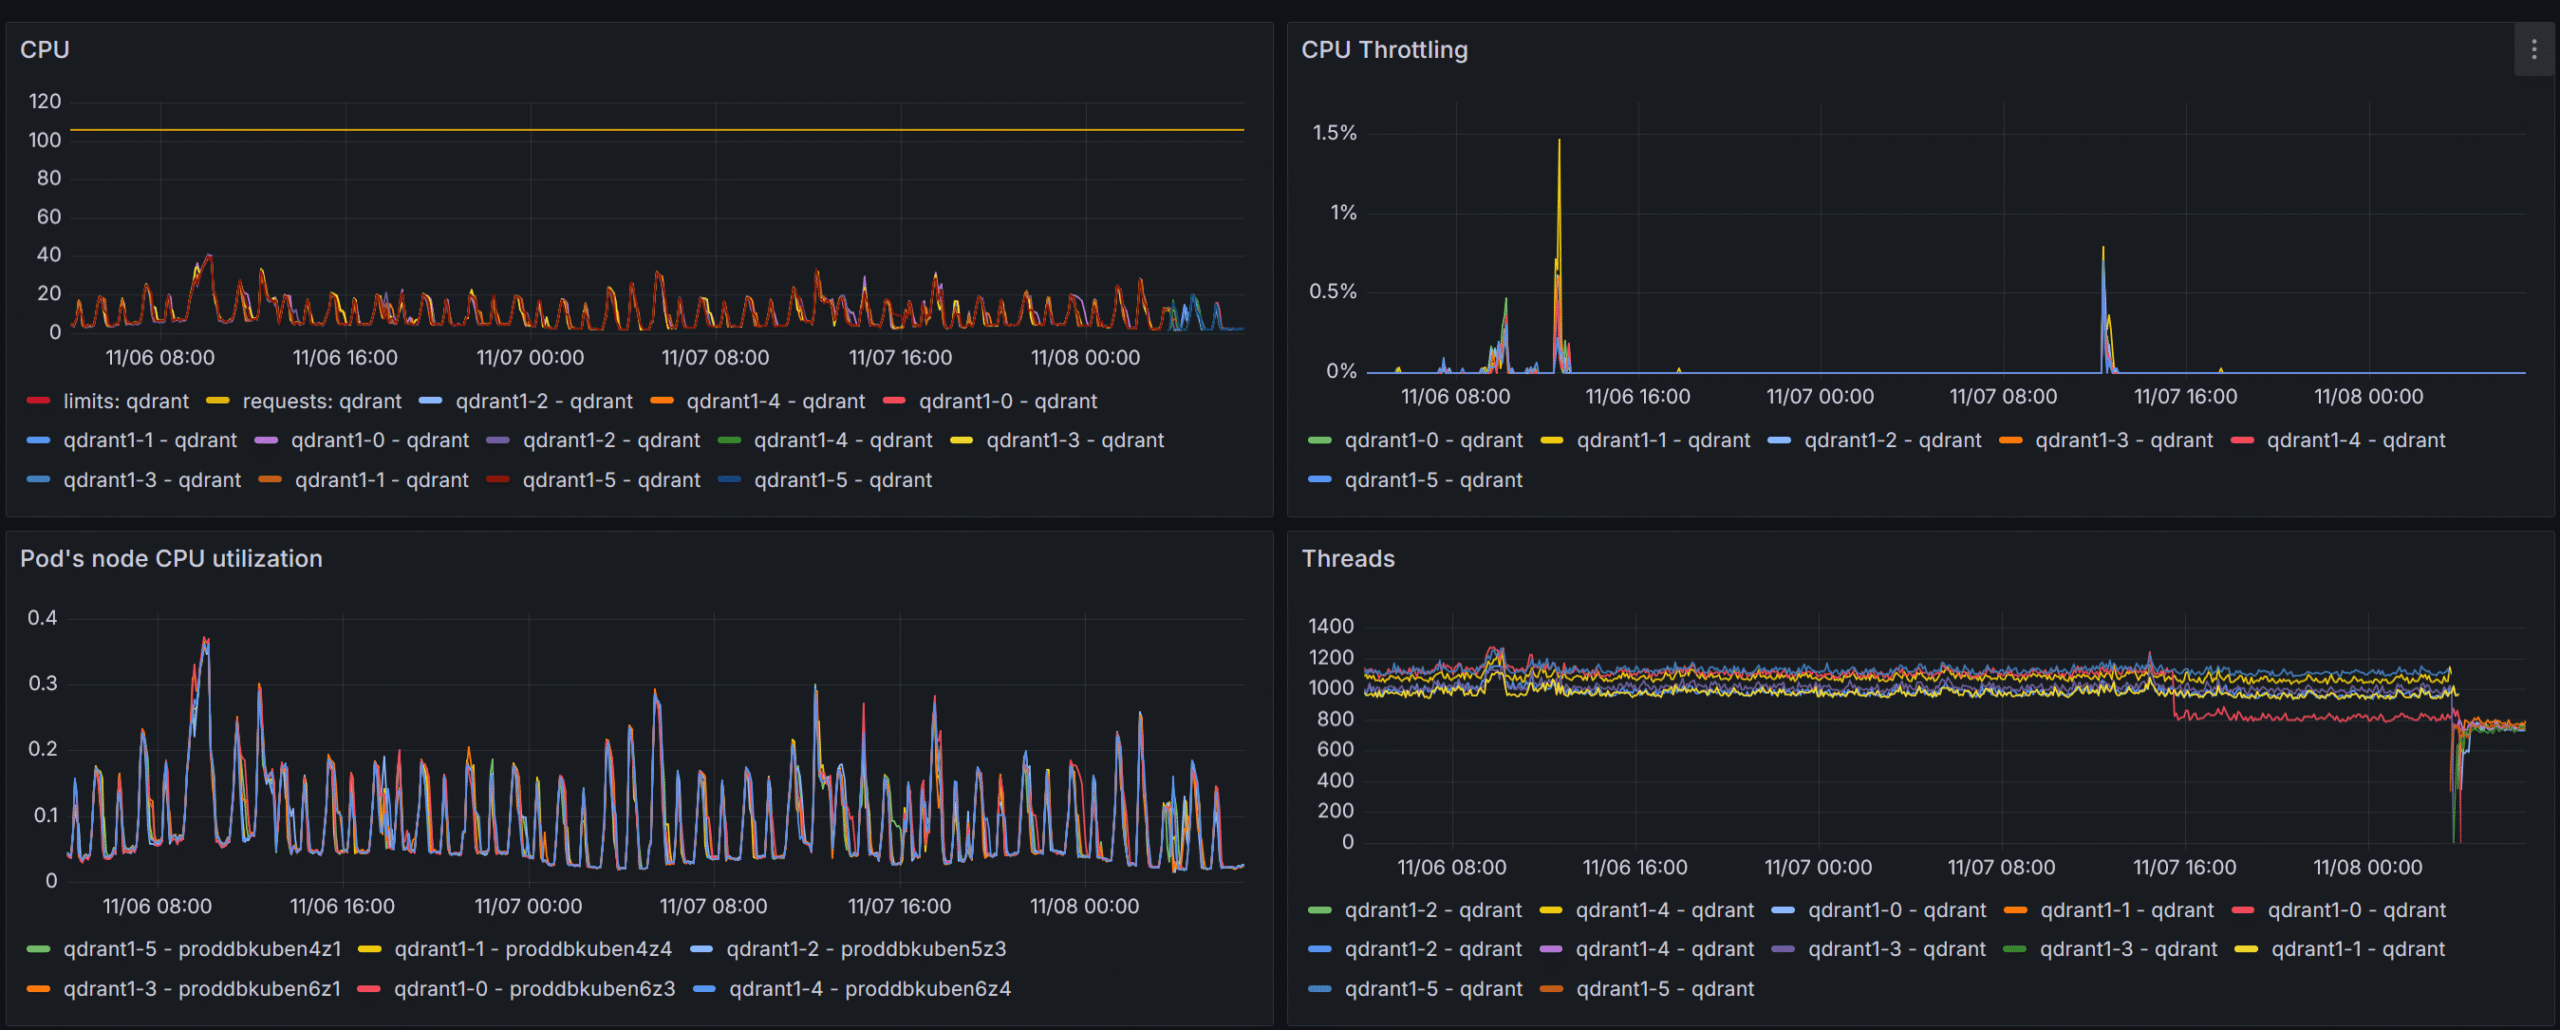
Task: Toggle qdrant1-0 - qdrant in CPU Throttling legend
Action: [1433, 440]
